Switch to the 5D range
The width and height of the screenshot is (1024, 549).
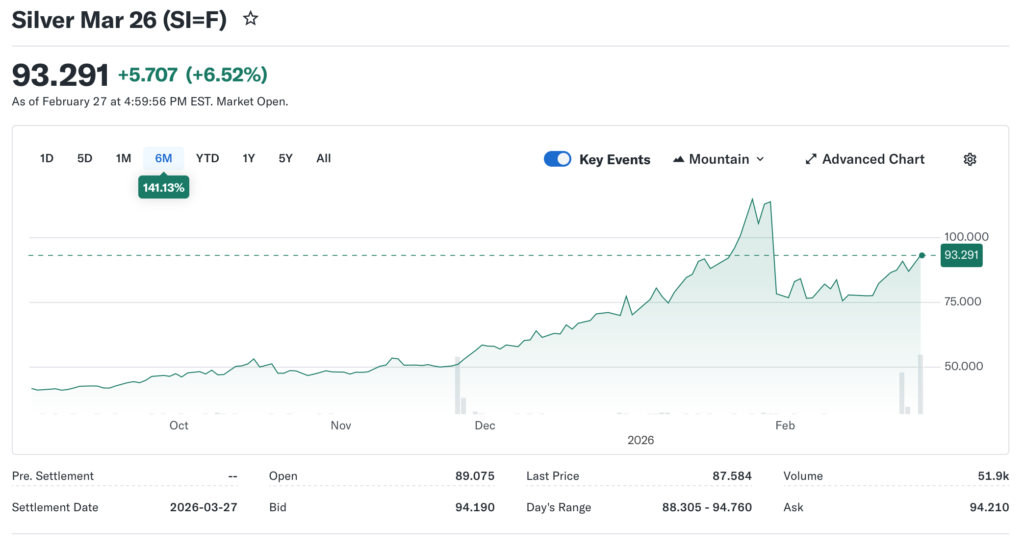tap(85, 158)
